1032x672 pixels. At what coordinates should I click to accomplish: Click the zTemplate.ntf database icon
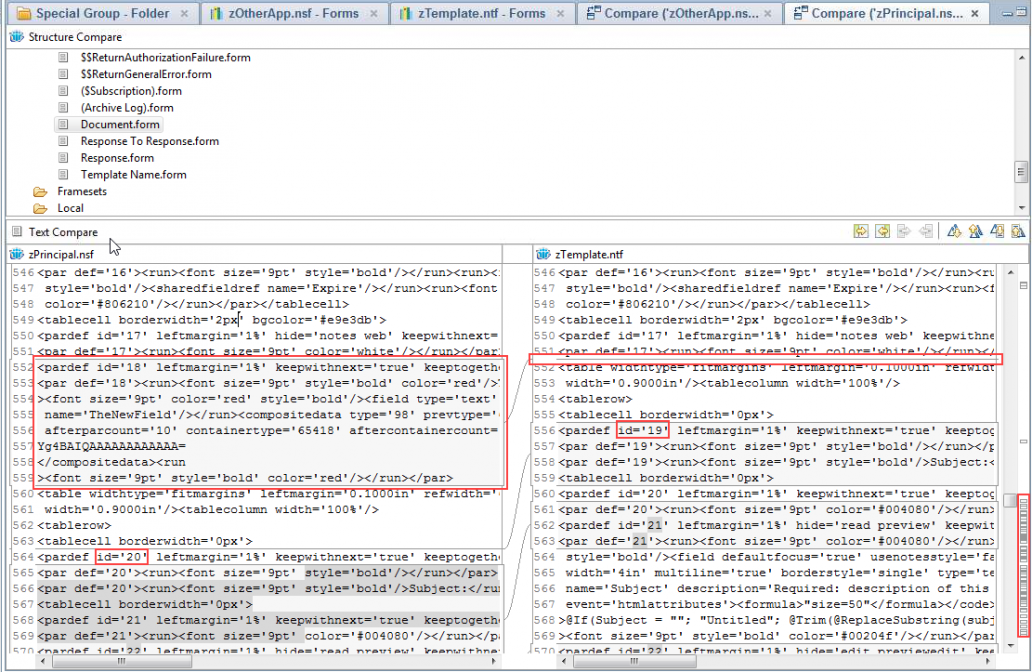[x=543, y=254]
